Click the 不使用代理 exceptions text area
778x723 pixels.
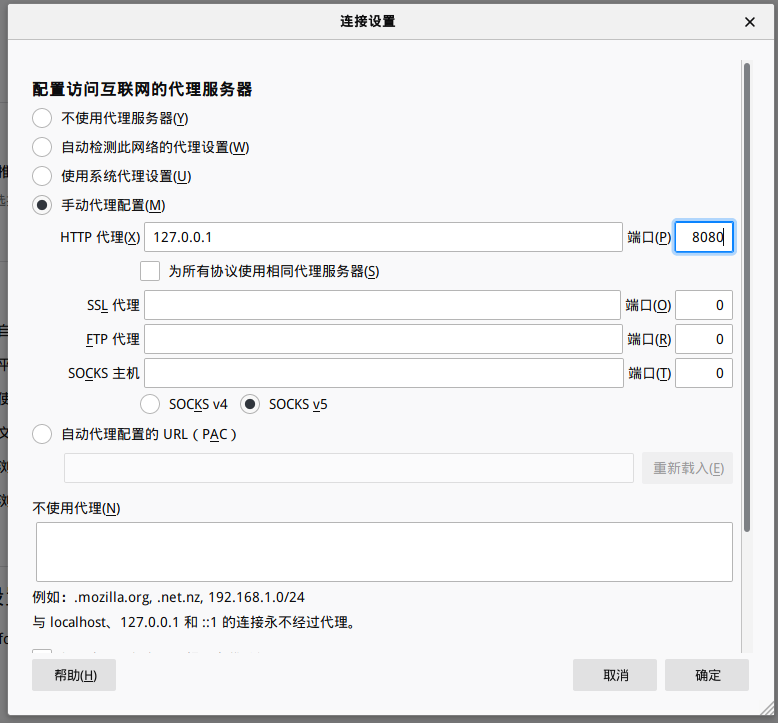coord(384,552)
